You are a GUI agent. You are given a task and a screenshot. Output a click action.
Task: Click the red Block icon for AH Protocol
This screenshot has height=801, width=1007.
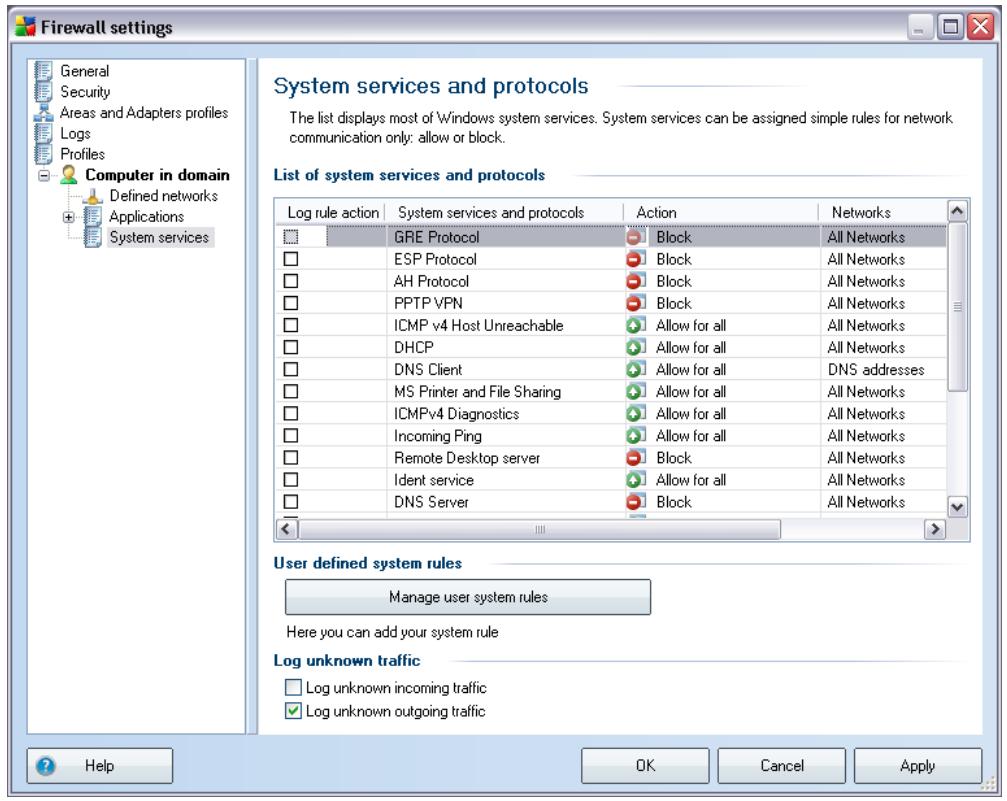[x=635, y=281]
